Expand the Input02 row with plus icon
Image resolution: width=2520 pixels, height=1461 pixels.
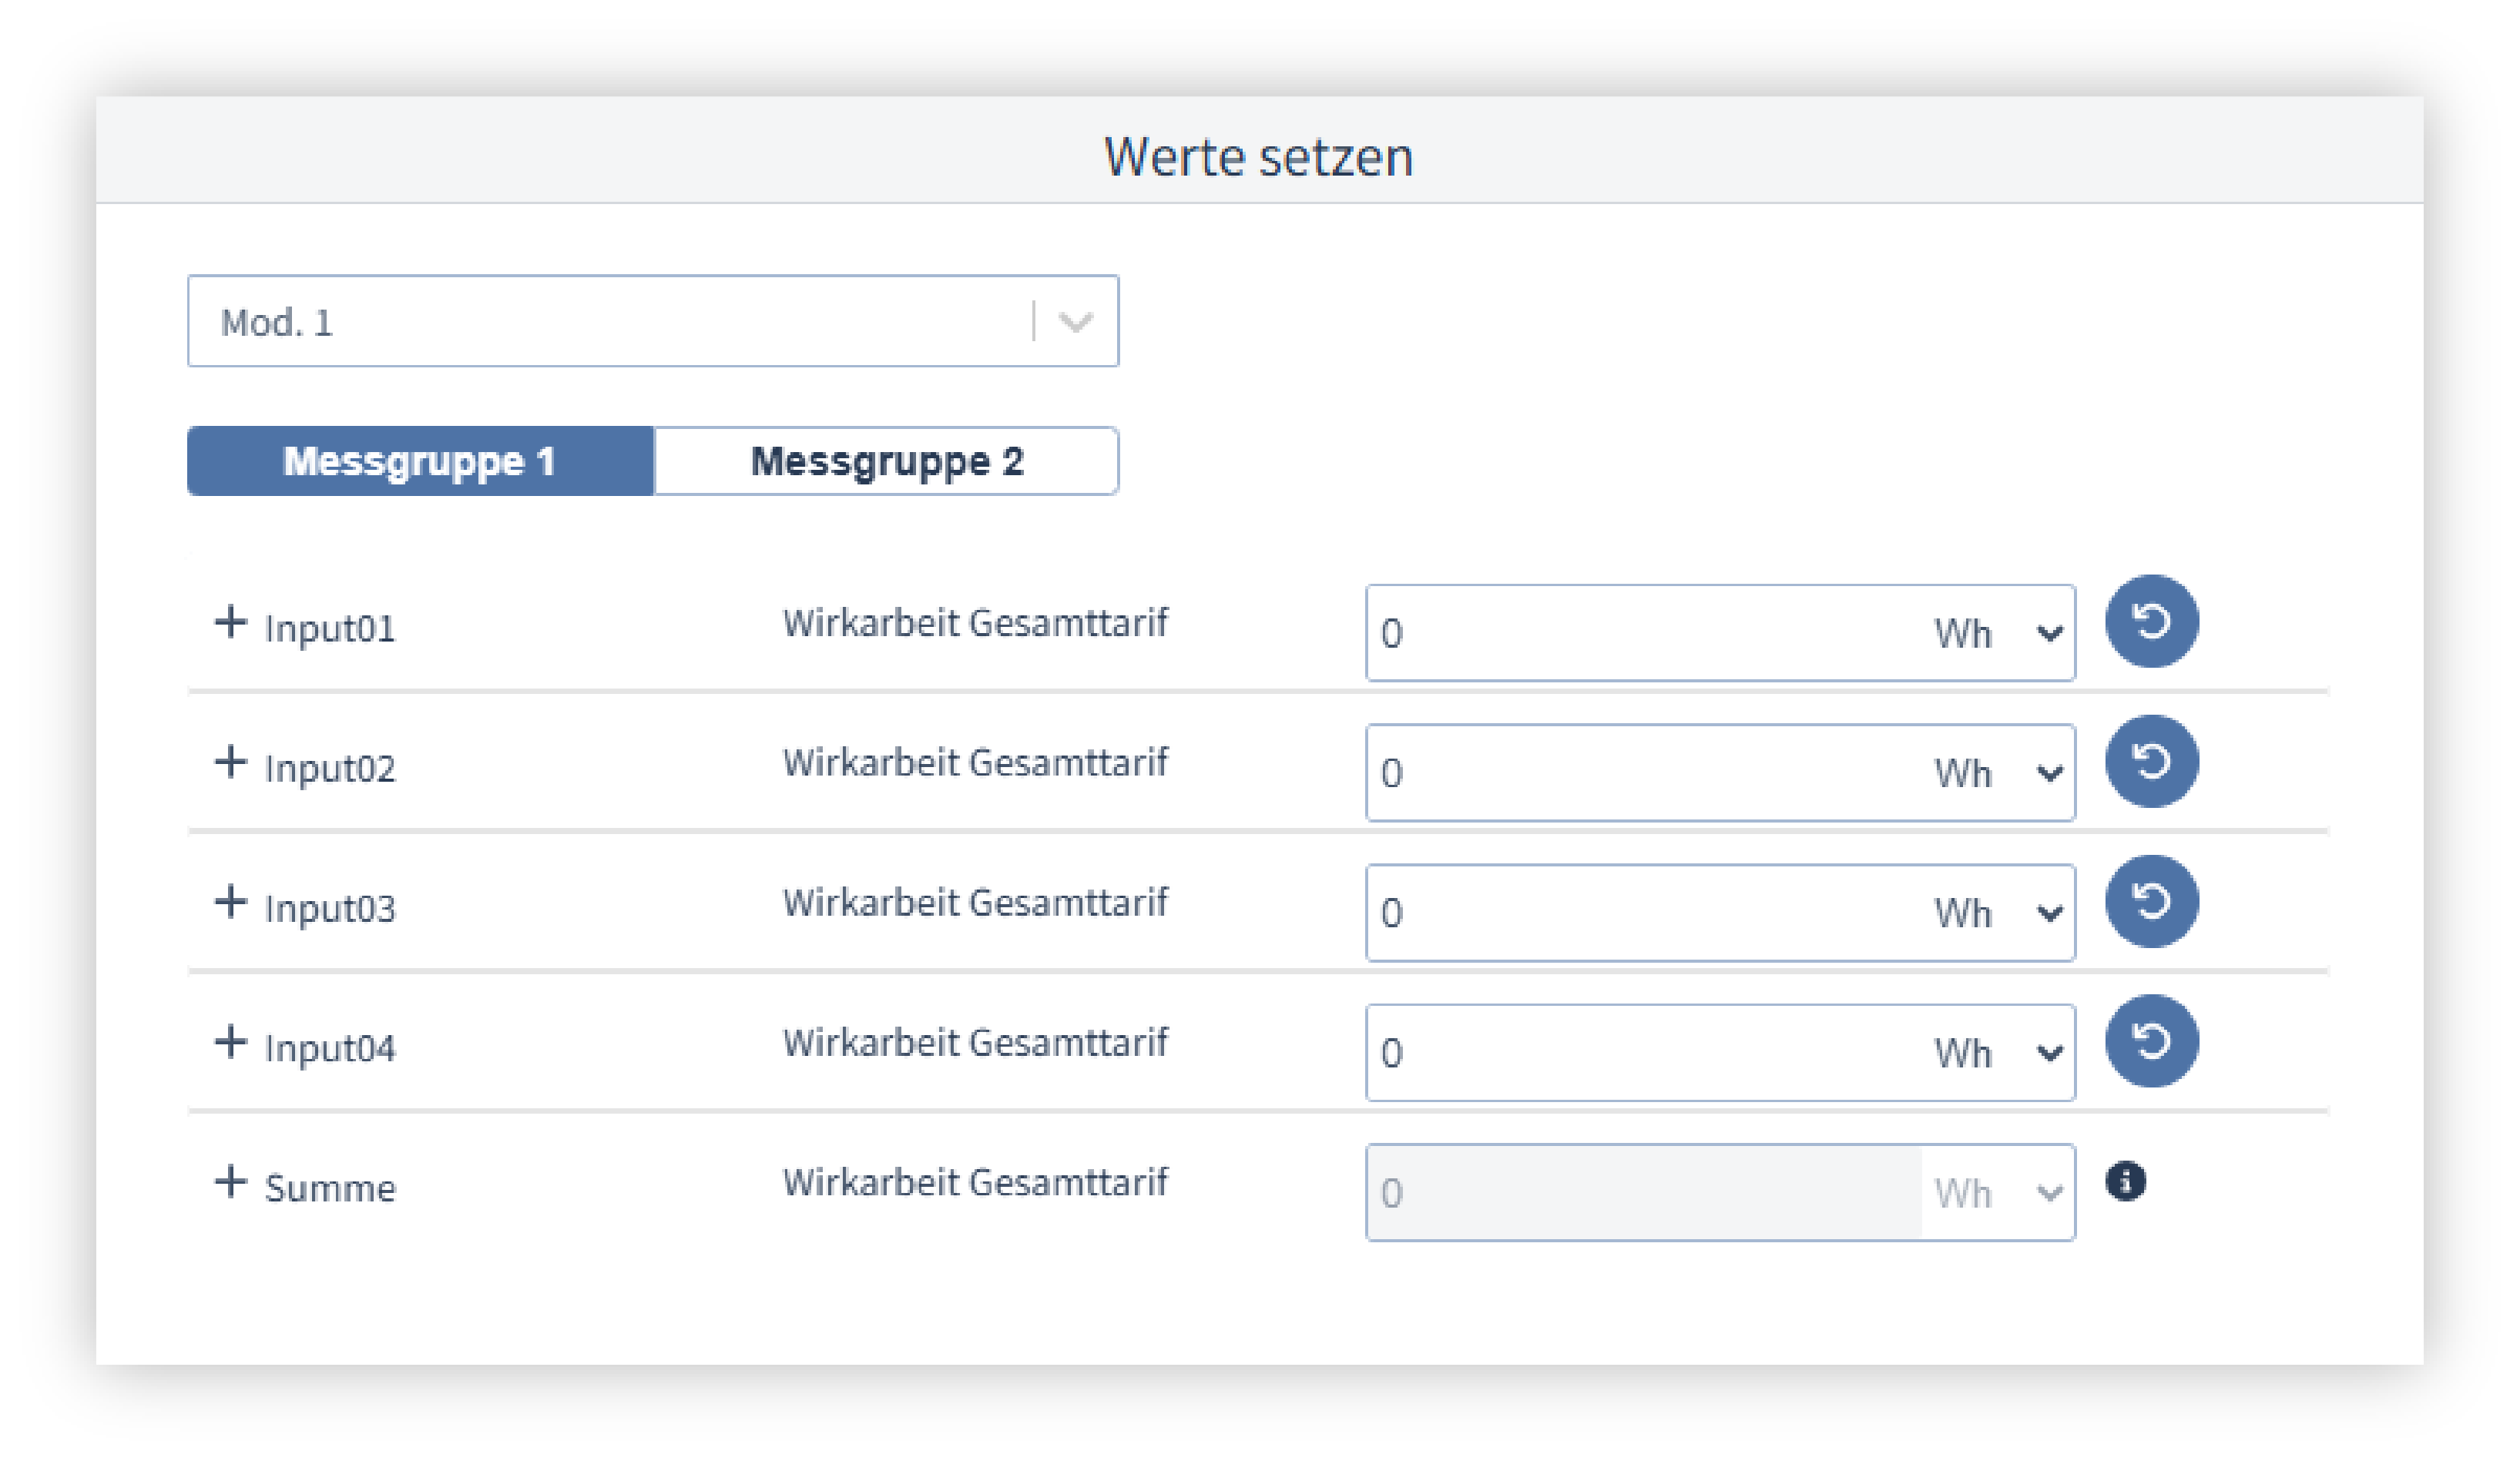tap(231, 762)
